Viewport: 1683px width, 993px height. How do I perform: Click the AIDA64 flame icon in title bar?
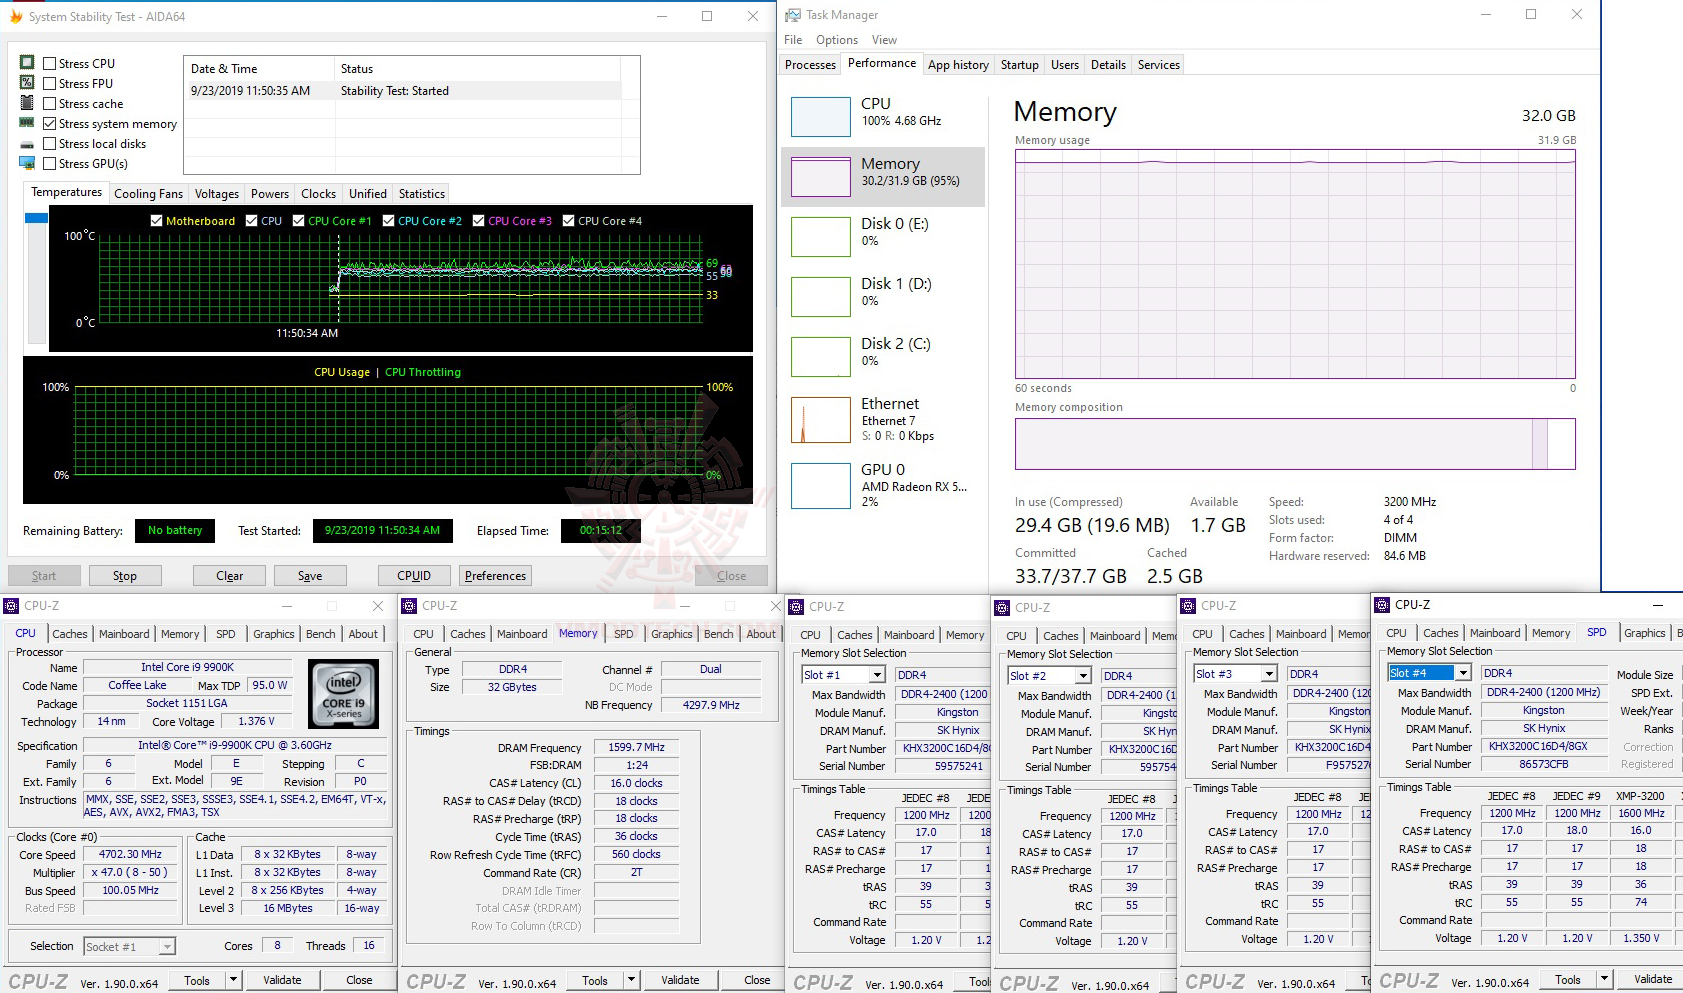pos(16,16)
